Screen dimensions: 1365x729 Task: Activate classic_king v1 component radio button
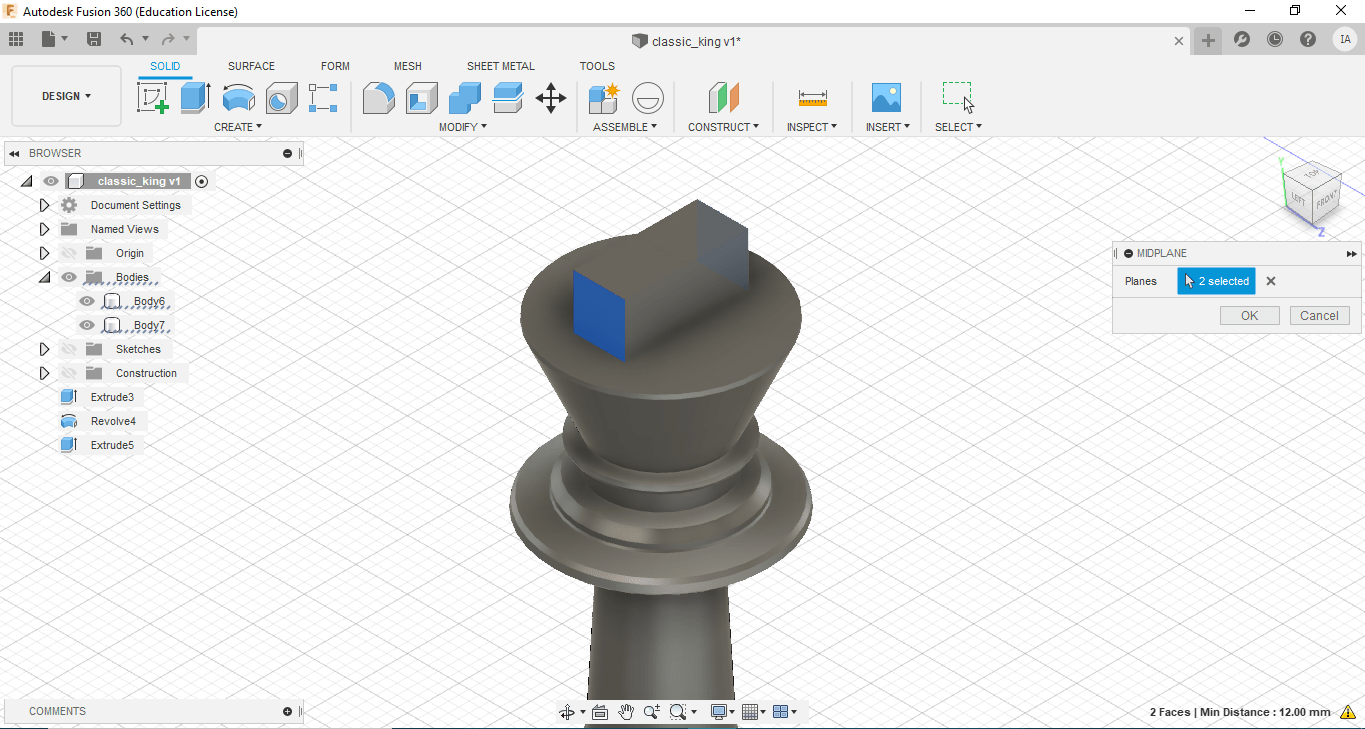pyautogui.click(x=202, y=181)
